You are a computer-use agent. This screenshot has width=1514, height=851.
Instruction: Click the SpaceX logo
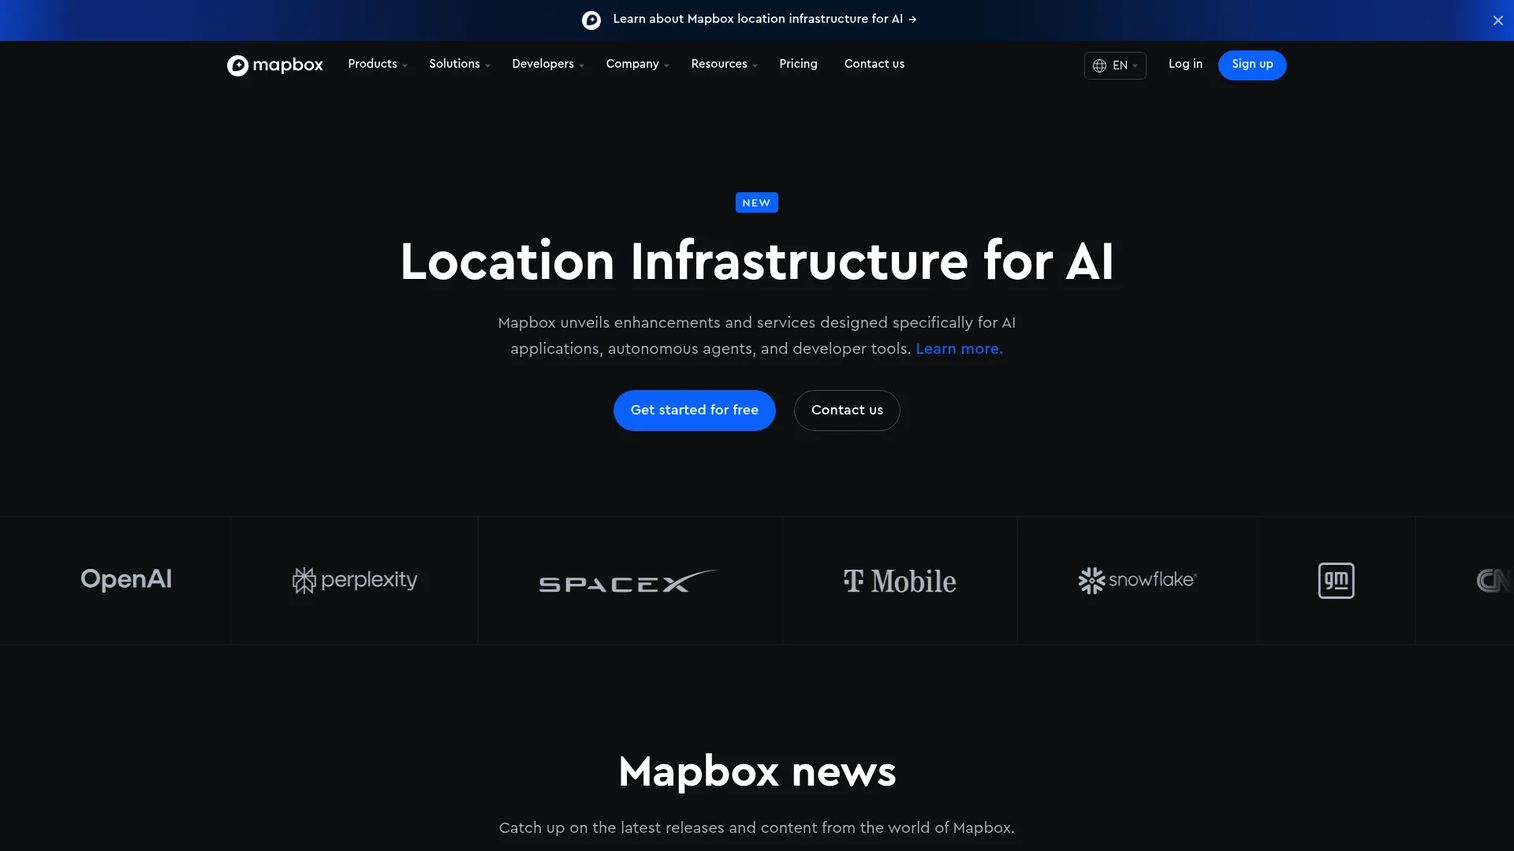[628, 581]
